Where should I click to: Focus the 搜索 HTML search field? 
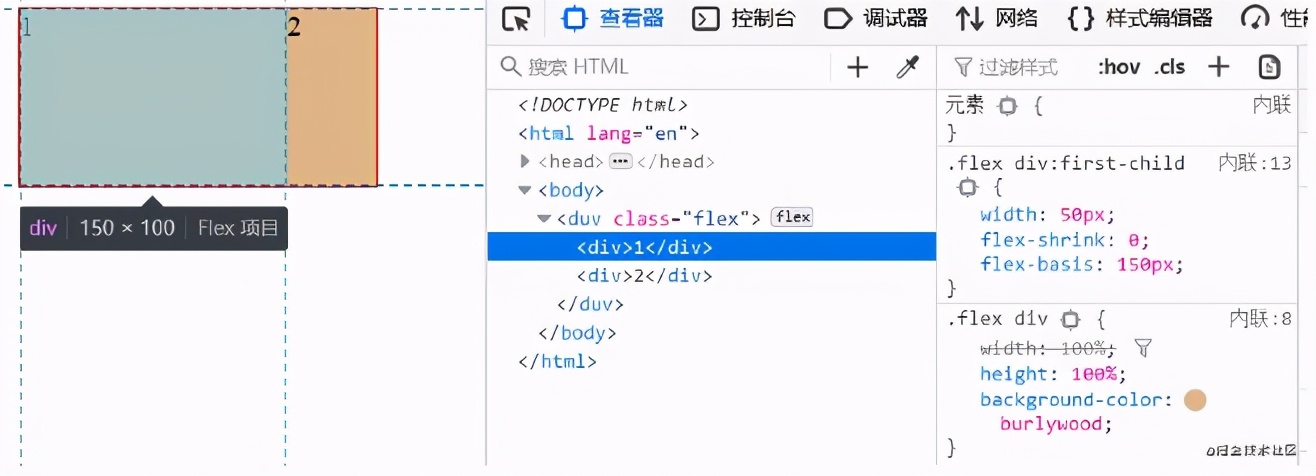coord(660,67)
